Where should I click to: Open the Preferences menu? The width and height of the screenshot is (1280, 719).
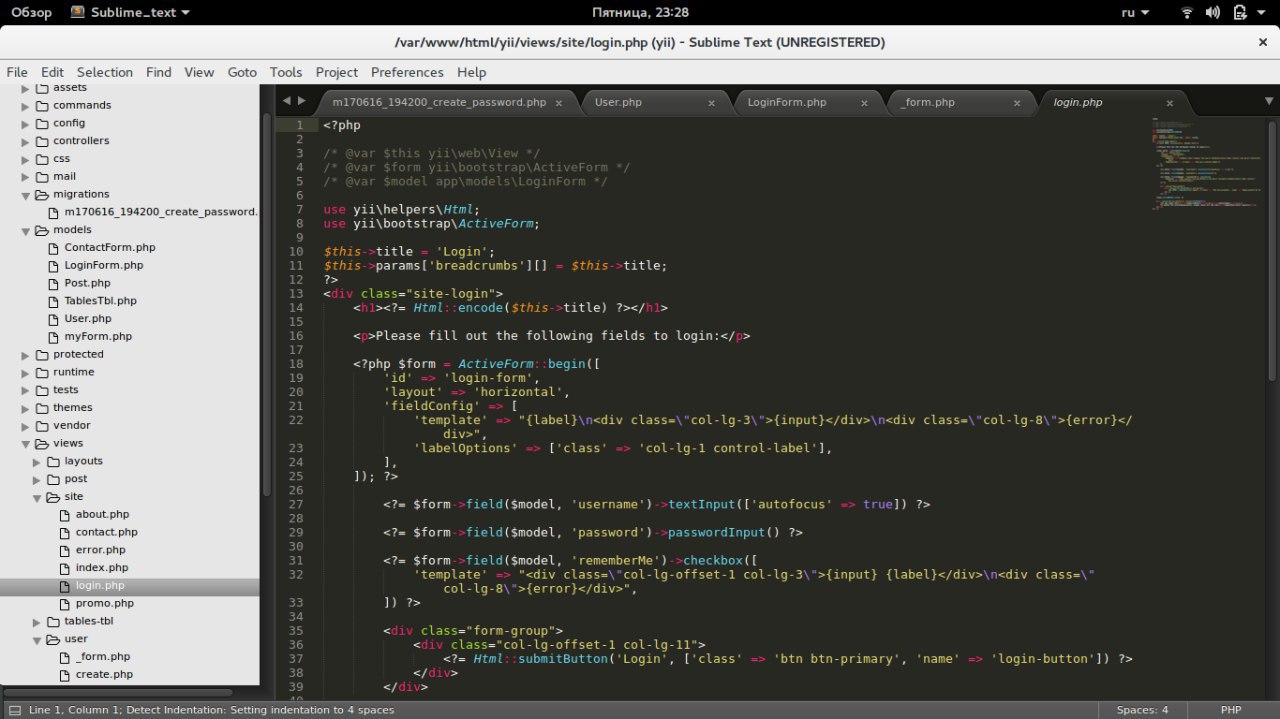406,72
